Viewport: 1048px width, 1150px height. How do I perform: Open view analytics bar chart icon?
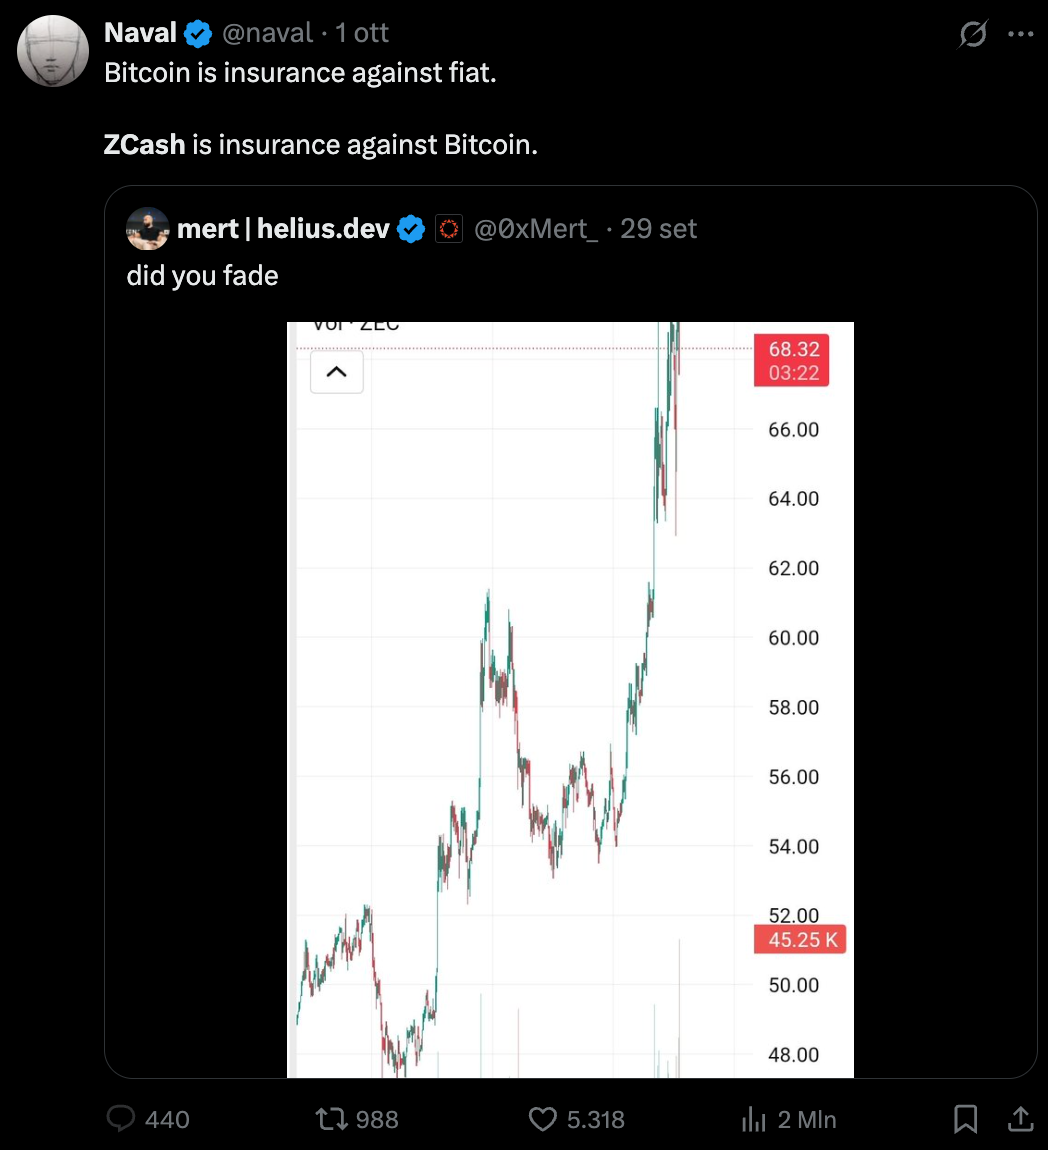[x=753, y=1119]
